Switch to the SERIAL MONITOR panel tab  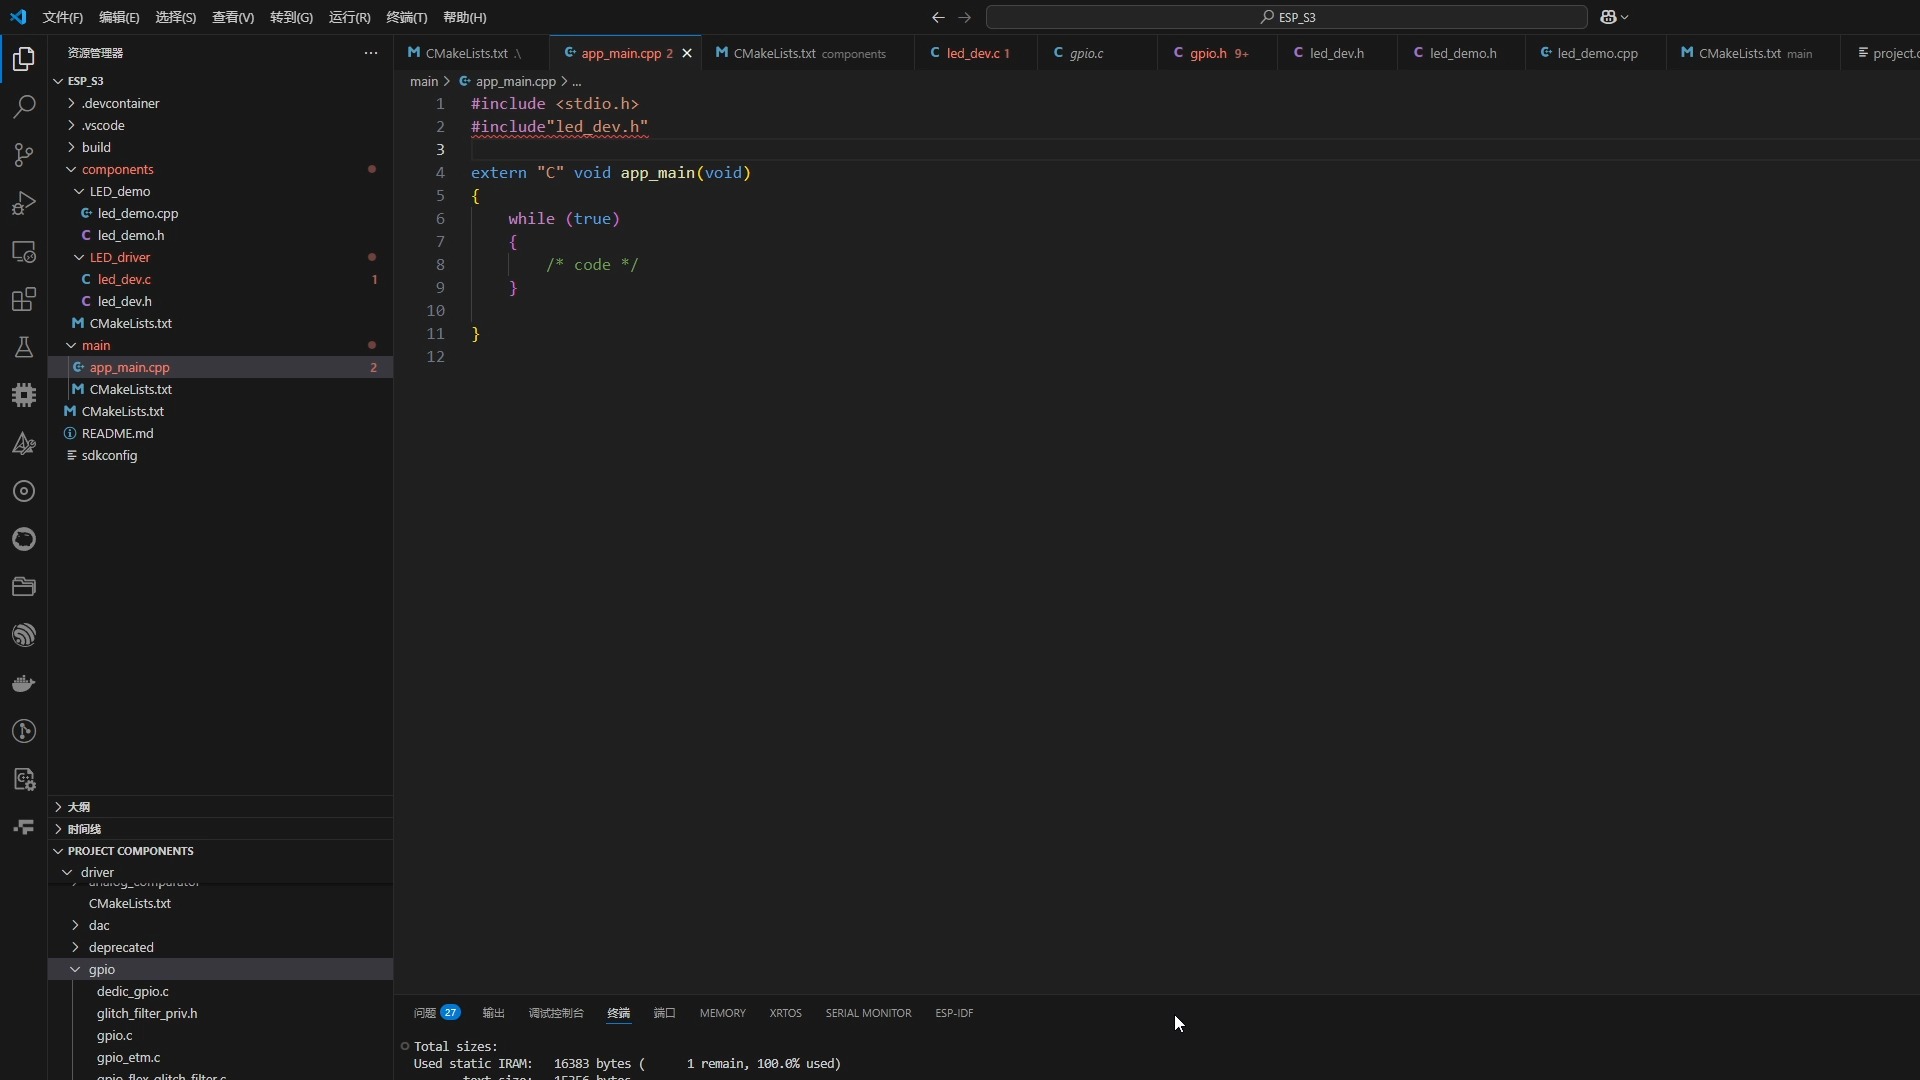[868, 1013]
